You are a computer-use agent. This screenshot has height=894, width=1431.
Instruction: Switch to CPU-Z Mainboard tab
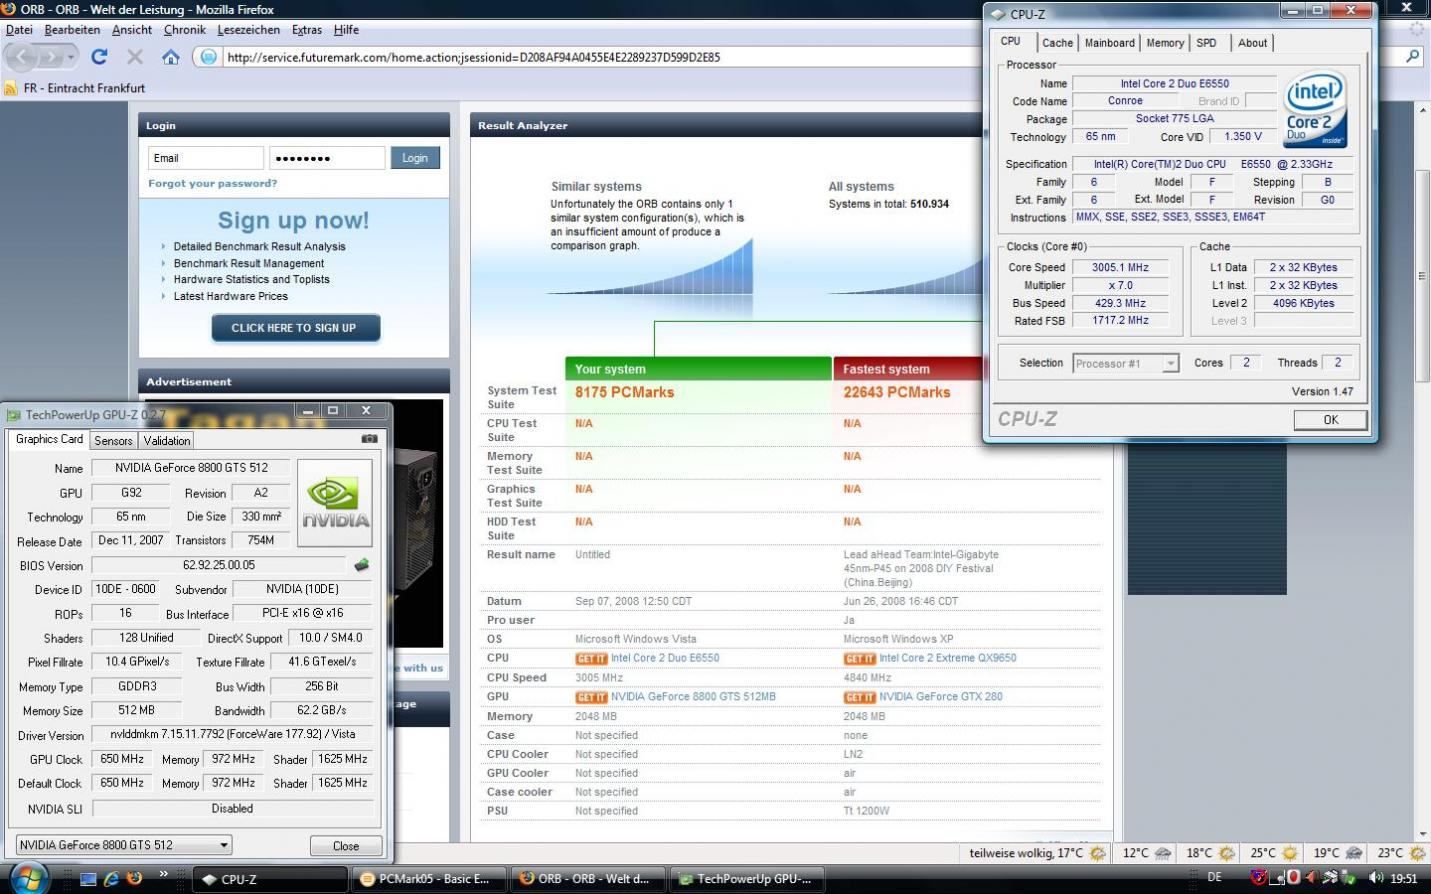tap(1109, 43)
